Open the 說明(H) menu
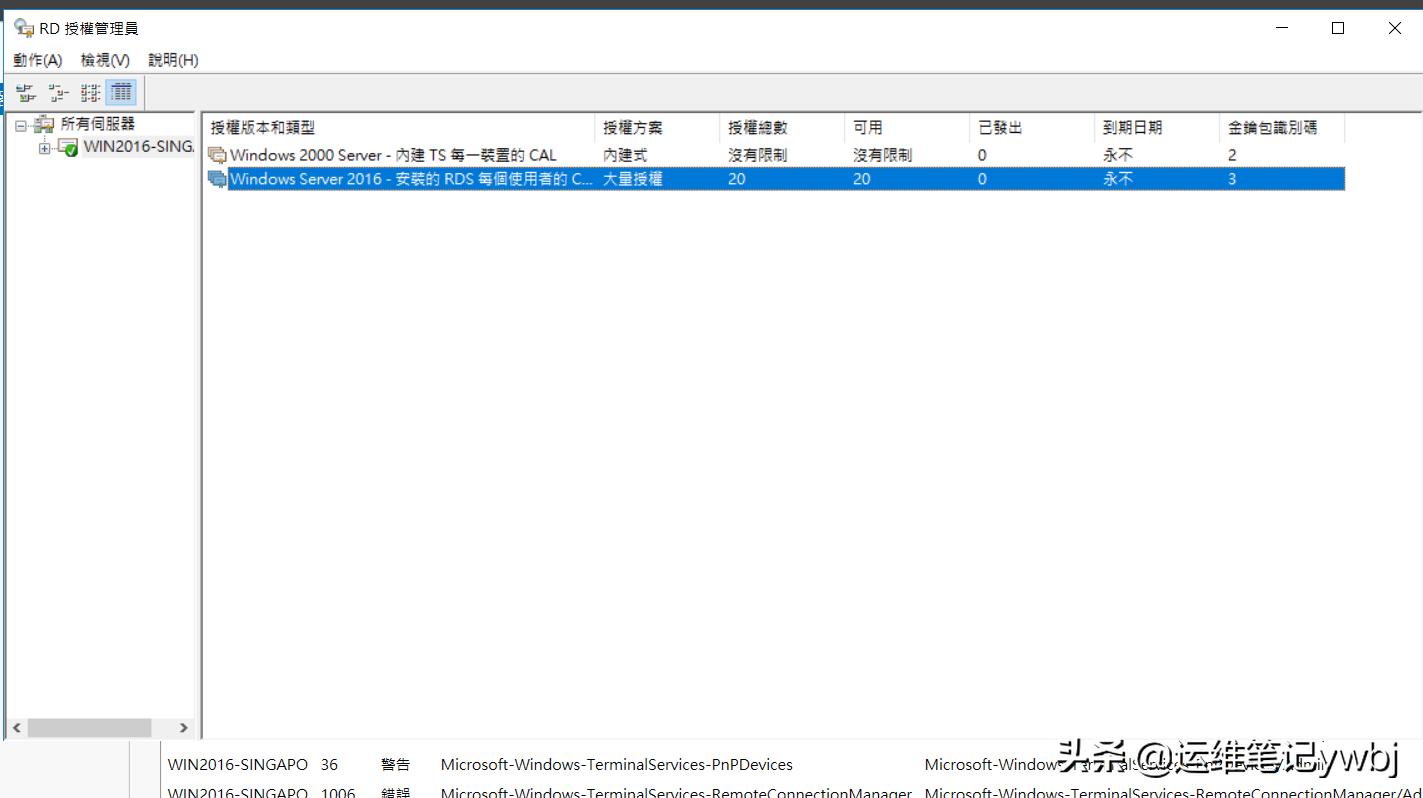 click(172, 59)
